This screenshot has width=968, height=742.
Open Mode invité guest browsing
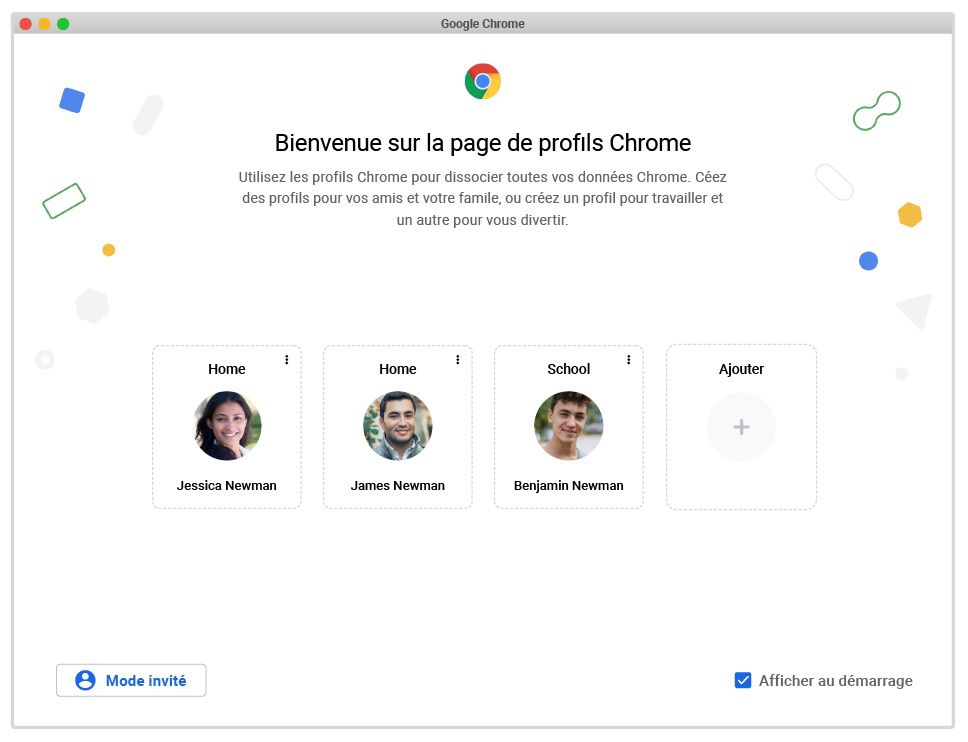pyautogui.click(x=131, y=680)
